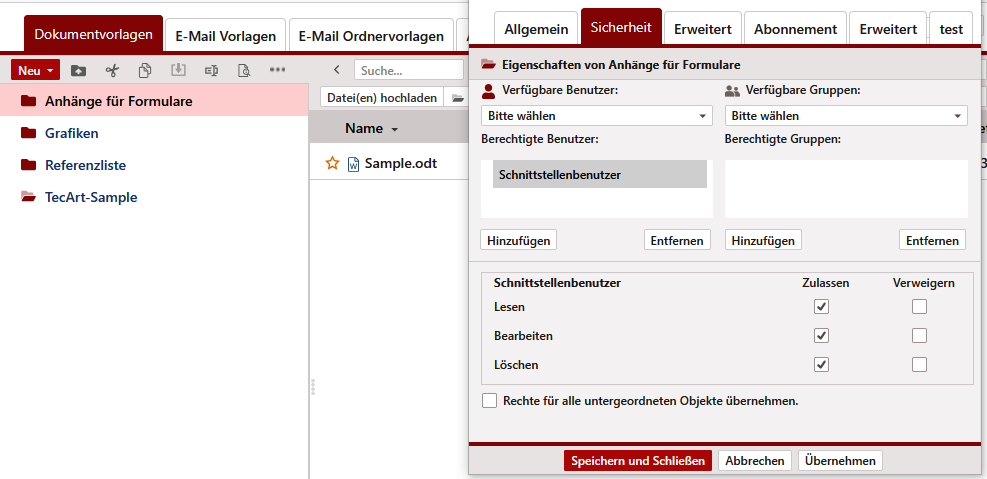The width and height of the screenshot is (987, 479).
Task: Click the rename icon in toolbar
Action: 211,70
